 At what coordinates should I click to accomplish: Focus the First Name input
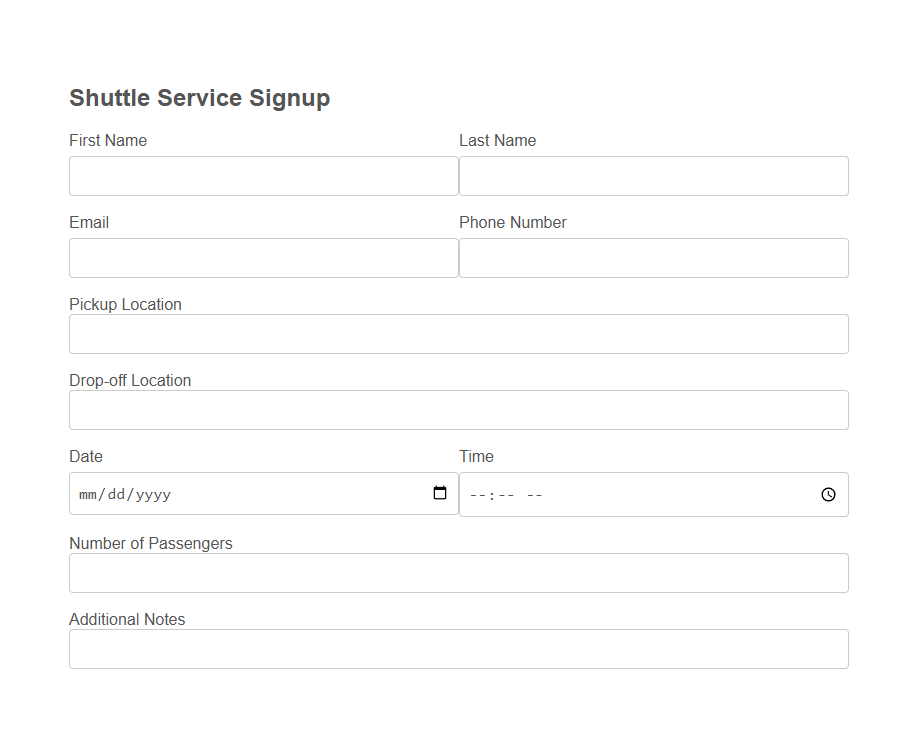pos(263,175)
